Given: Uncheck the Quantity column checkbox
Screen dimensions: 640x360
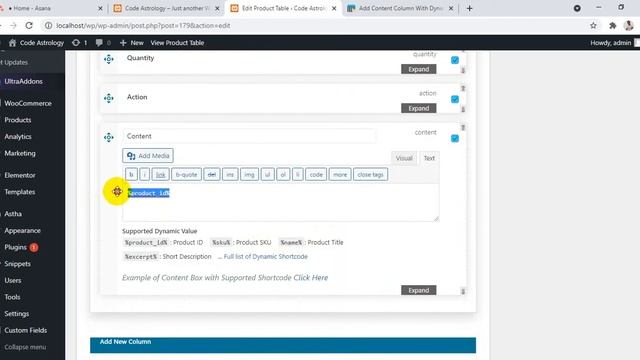Looking at the screenshot, I should click(x=455, y=60).
